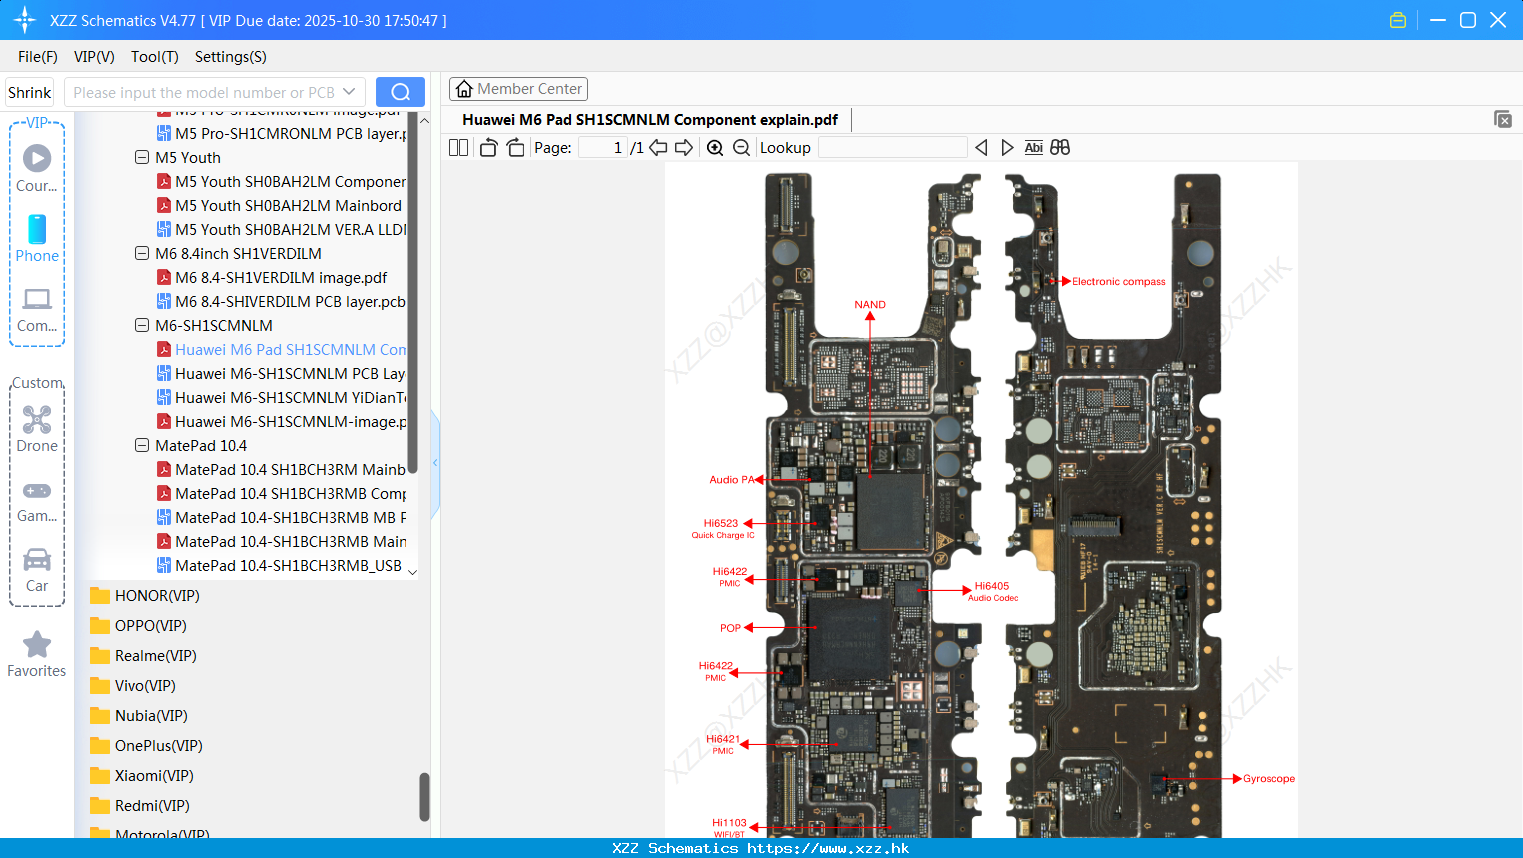Open M5 Youth SH0BAH2LM Mainbord file
The height and width of the screenshot is (858, 1523).
(280, 205)
